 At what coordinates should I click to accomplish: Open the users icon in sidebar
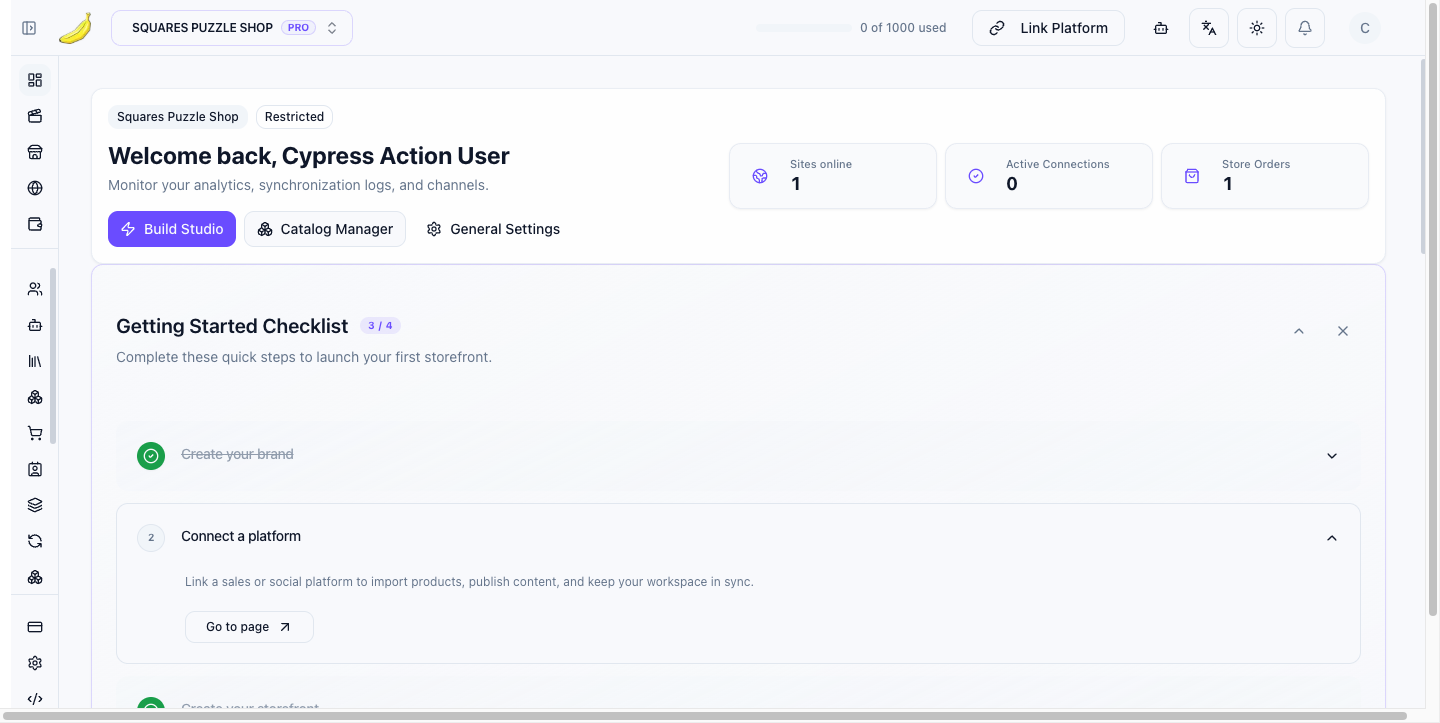click(35, 289)
